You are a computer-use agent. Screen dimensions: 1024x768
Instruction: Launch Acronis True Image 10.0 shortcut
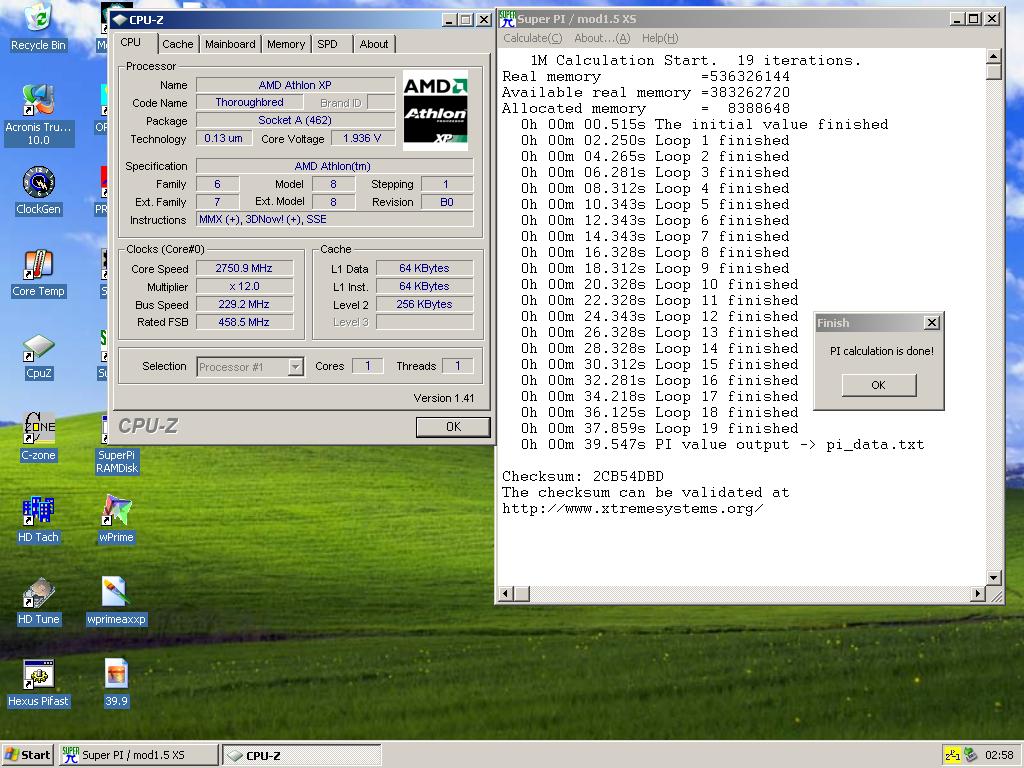(39, 115)
